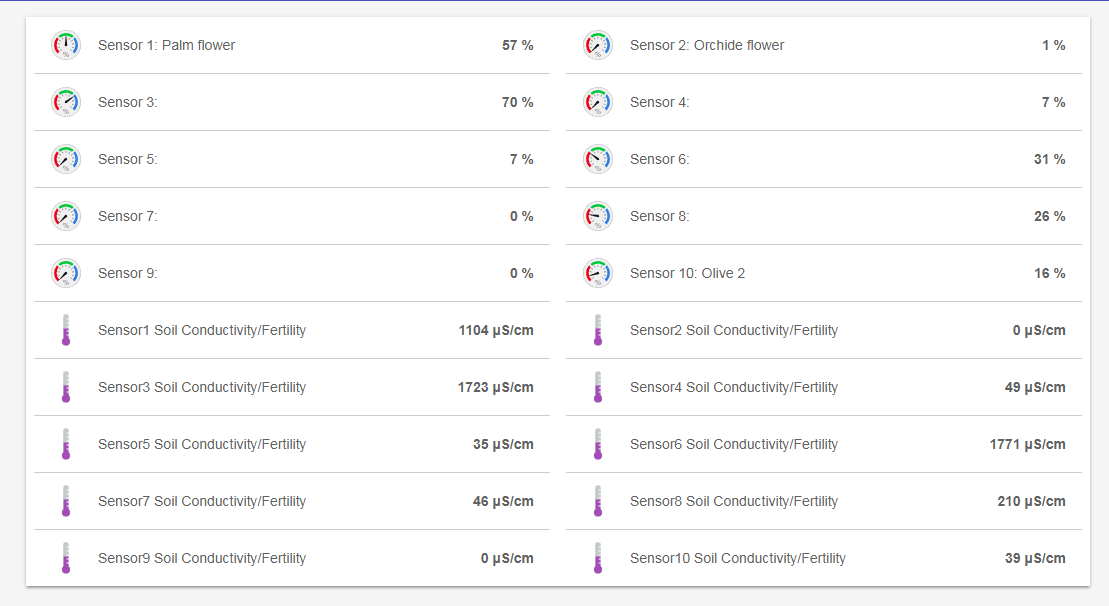Click the 1771 µS/cm conductivity value

(x=1027, y=444)
